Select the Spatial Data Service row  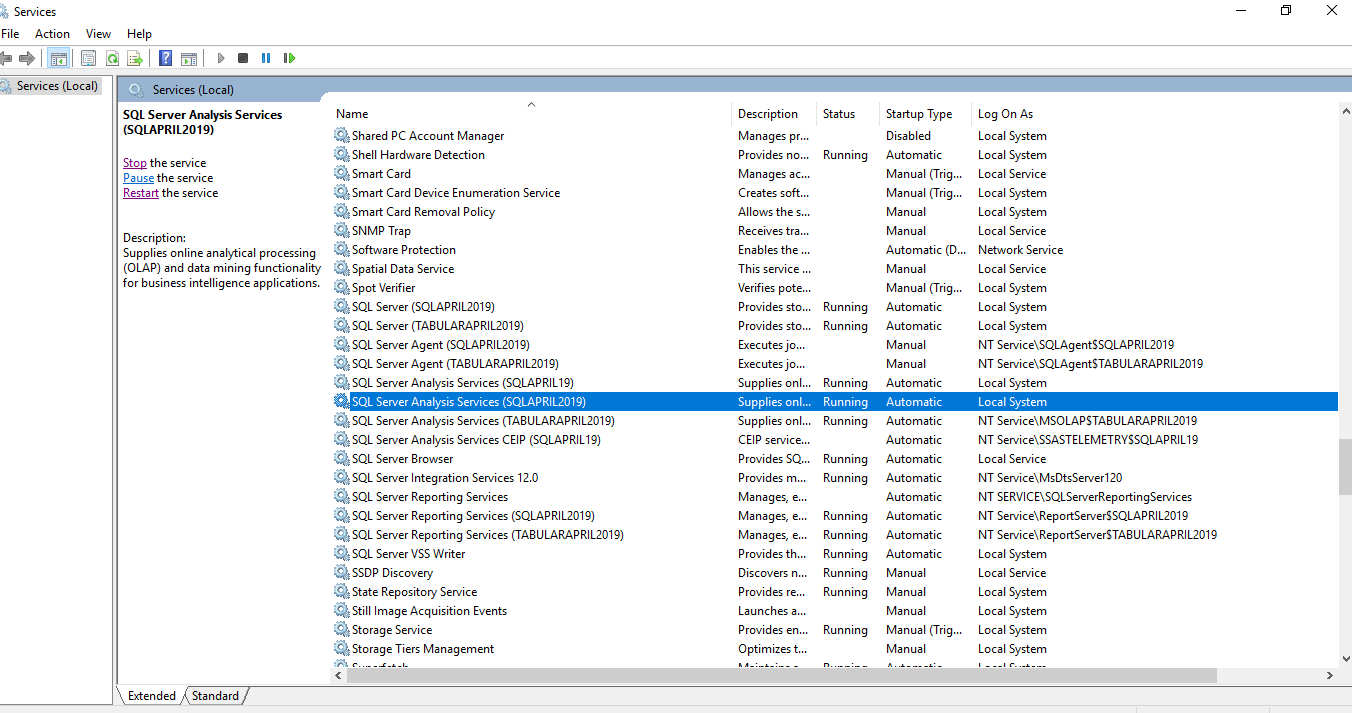click(x=835, y=269)
